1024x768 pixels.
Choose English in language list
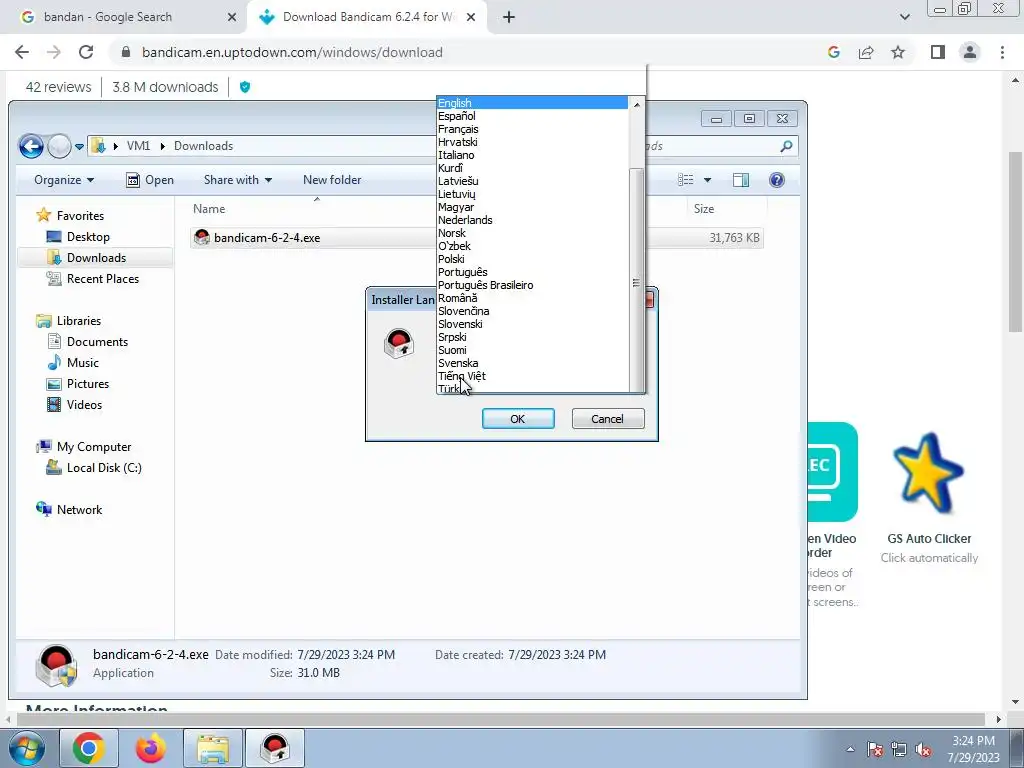(x=532, y=103)
